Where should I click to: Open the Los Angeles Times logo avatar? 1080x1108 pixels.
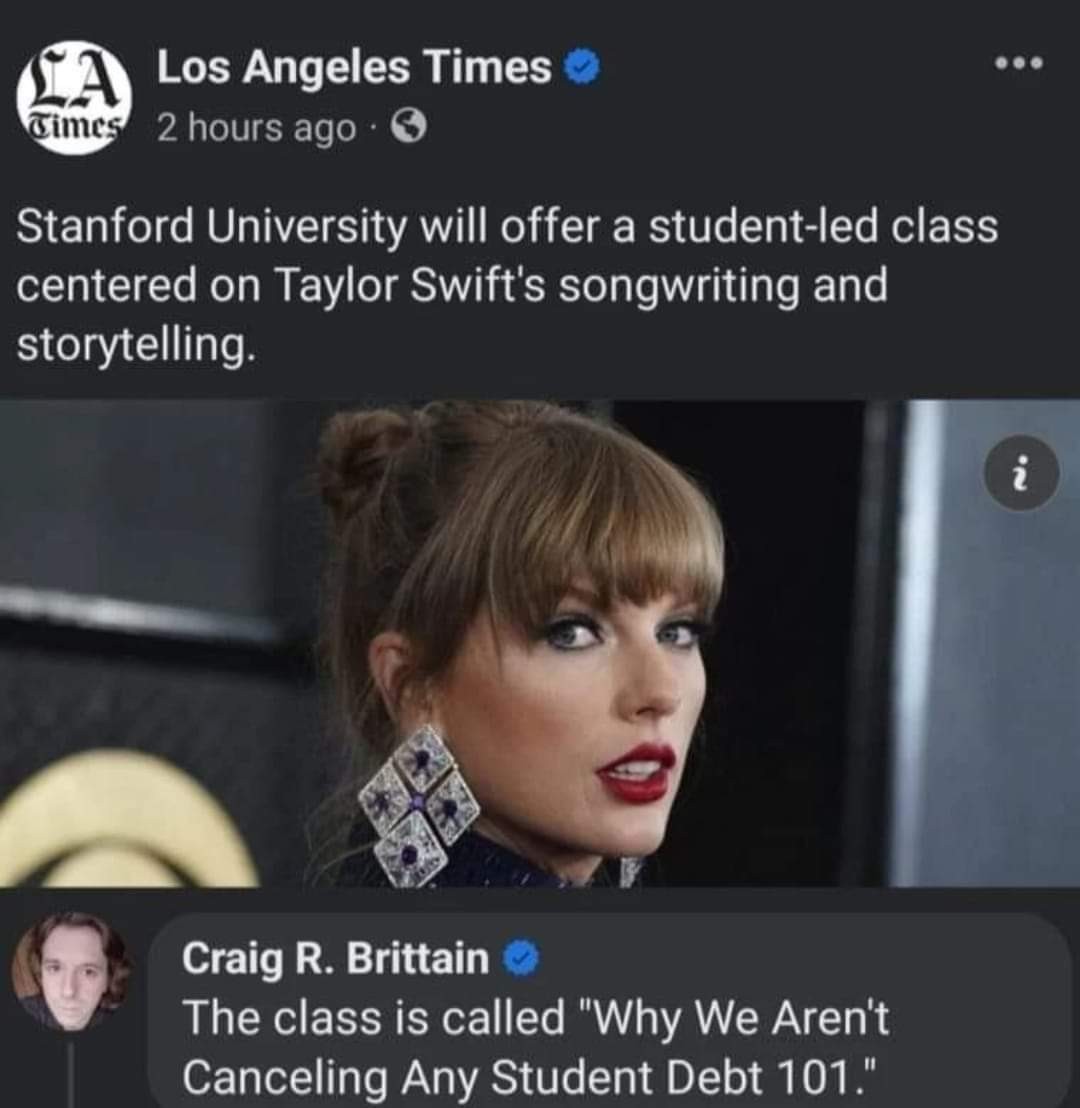point(74,98)
